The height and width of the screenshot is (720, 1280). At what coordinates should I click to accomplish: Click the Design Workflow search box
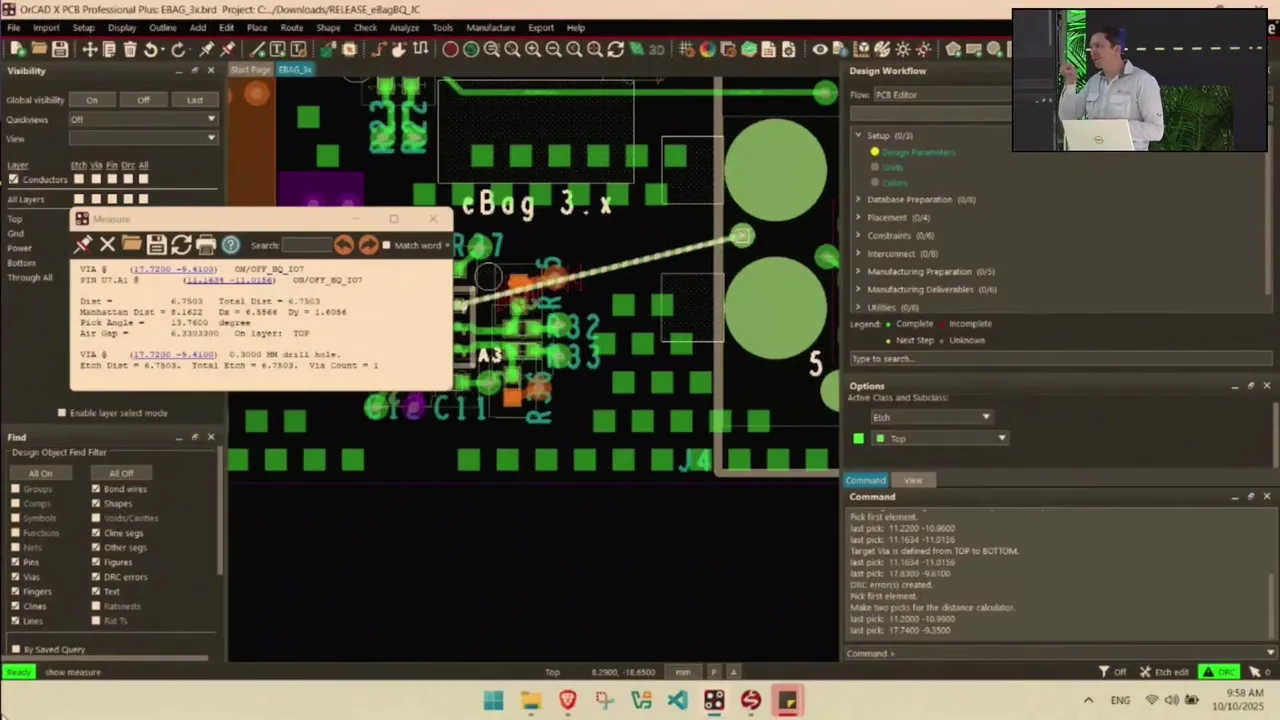click(x=1060, y=358)
